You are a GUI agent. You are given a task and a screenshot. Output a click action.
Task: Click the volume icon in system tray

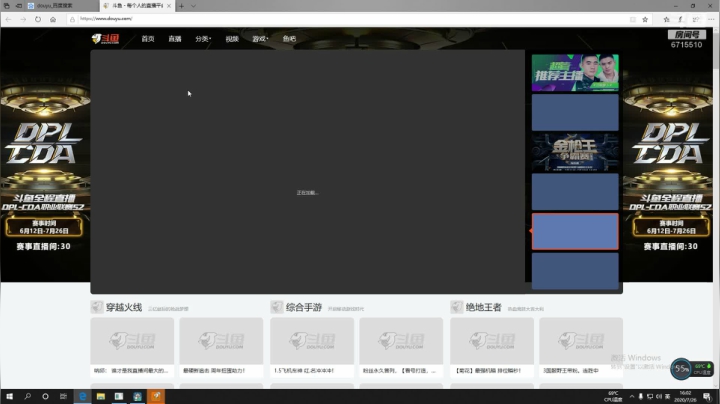658,397
